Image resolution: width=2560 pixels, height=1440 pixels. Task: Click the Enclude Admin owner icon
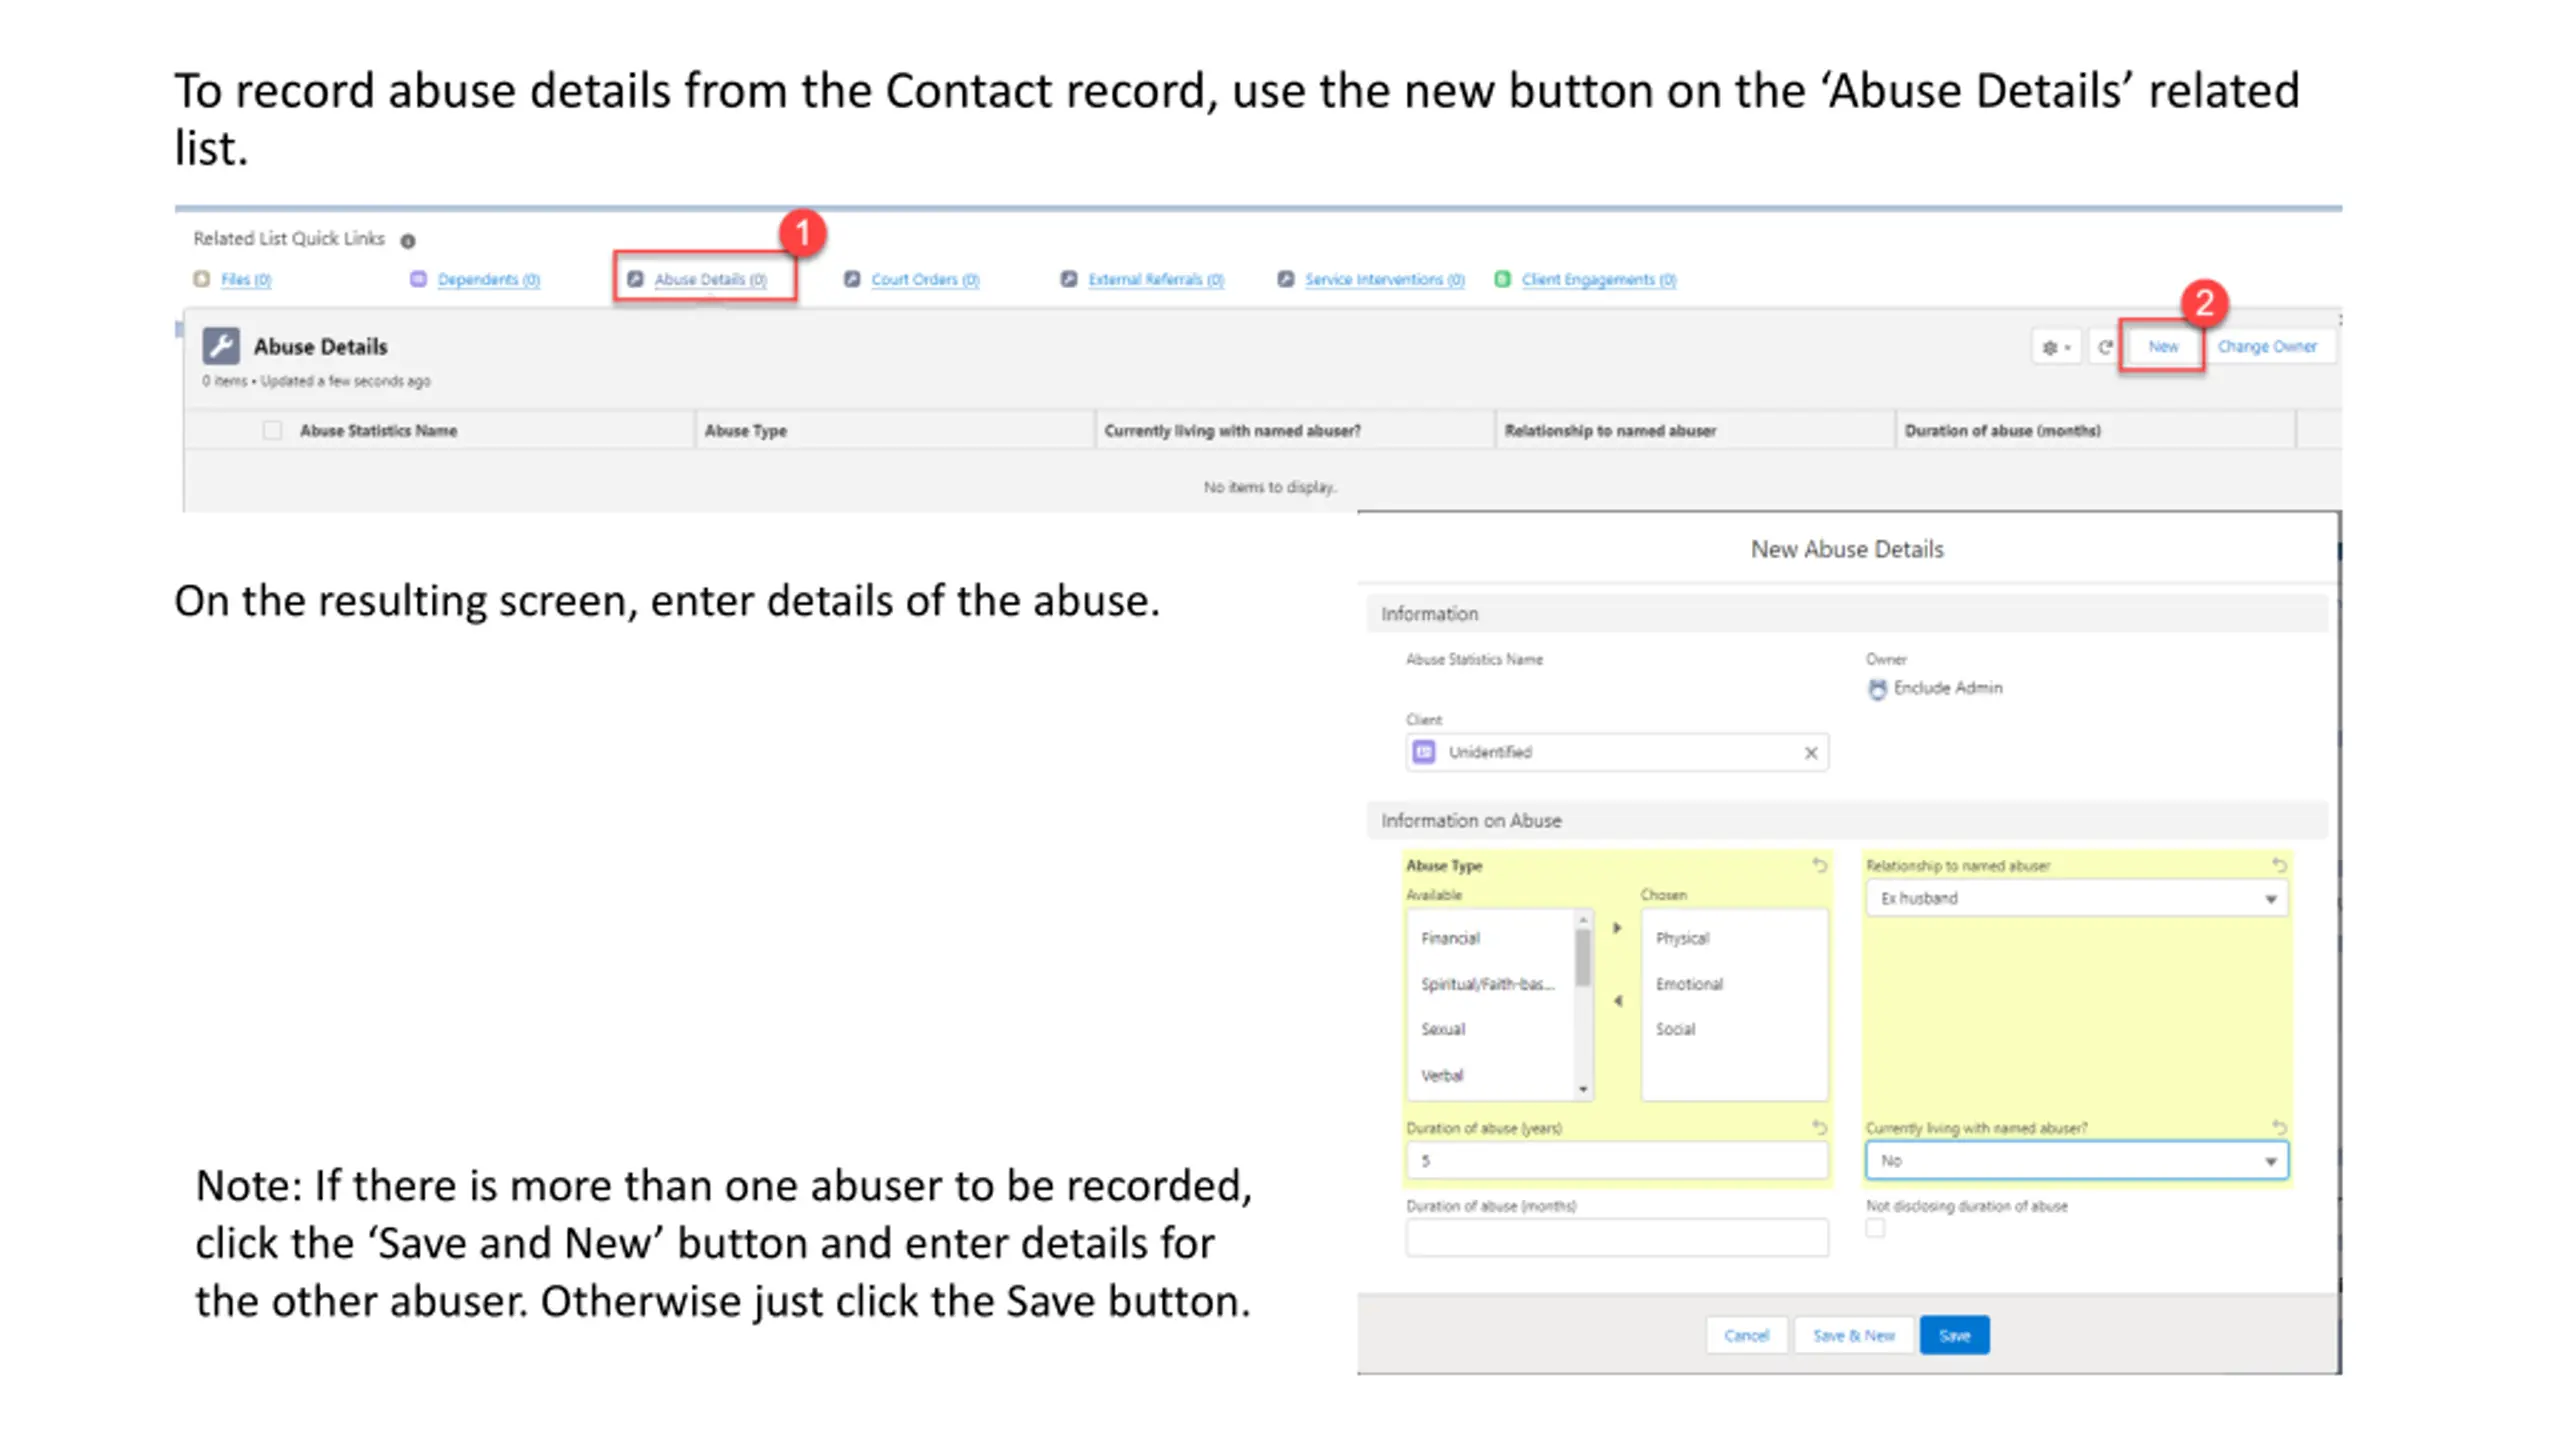coord(1877,689)
